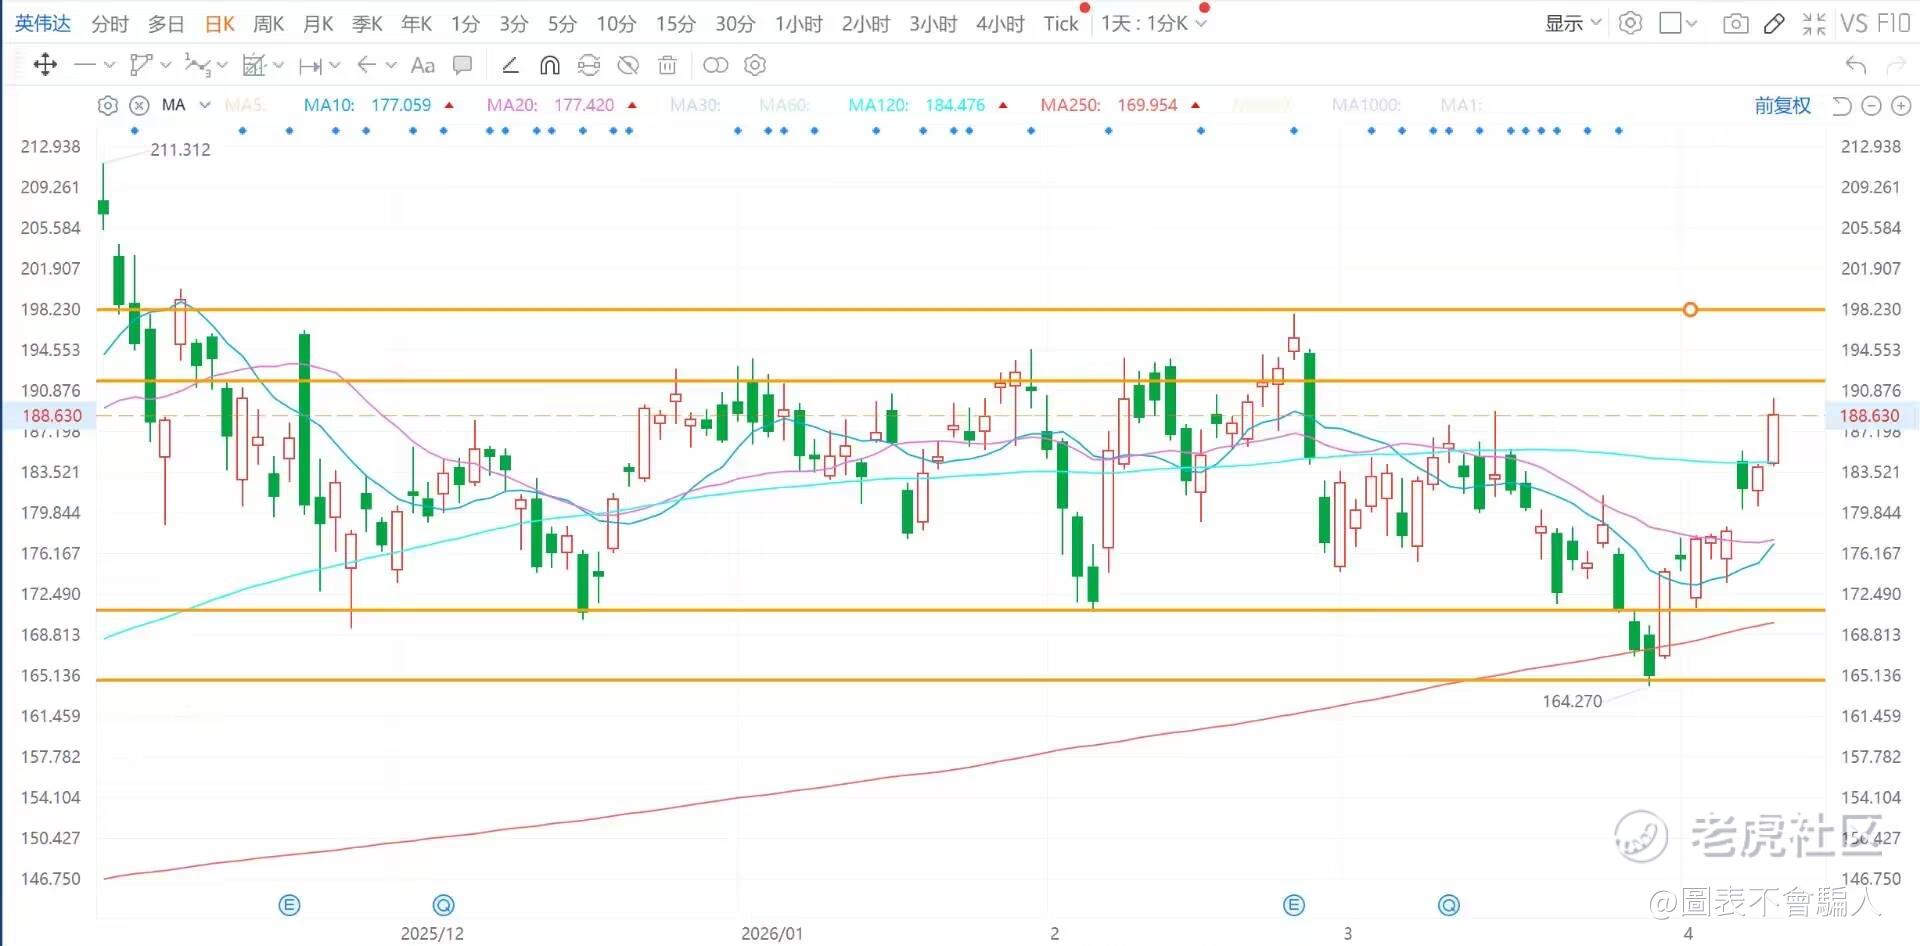This screenshot has width=1920, height=946.
Task: Open the 显示 display dropdown
Action: pyautogui.click(x=1572, y=23)
